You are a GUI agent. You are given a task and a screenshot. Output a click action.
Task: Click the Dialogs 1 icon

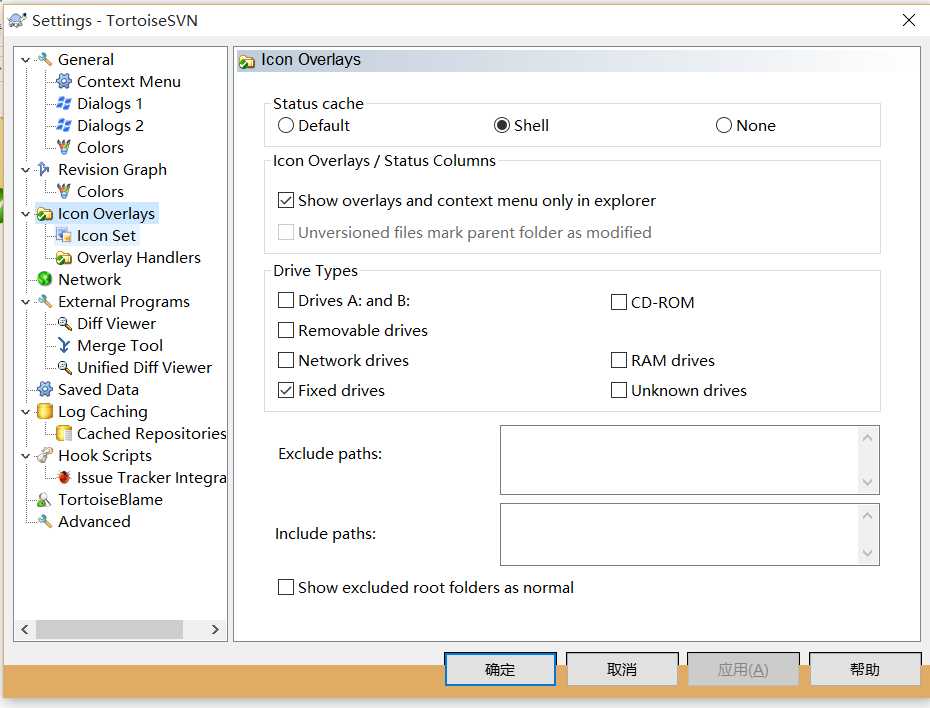pyautogui.click(x=64, y=103)
